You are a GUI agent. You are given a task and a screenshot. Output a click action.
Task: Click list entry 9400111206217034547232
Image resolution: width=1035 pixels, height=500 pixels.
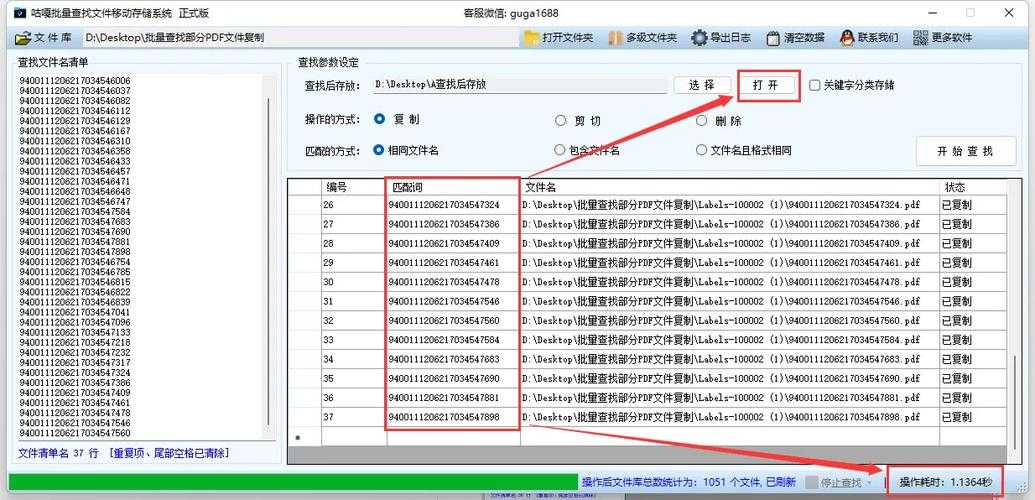click(75, 352)
